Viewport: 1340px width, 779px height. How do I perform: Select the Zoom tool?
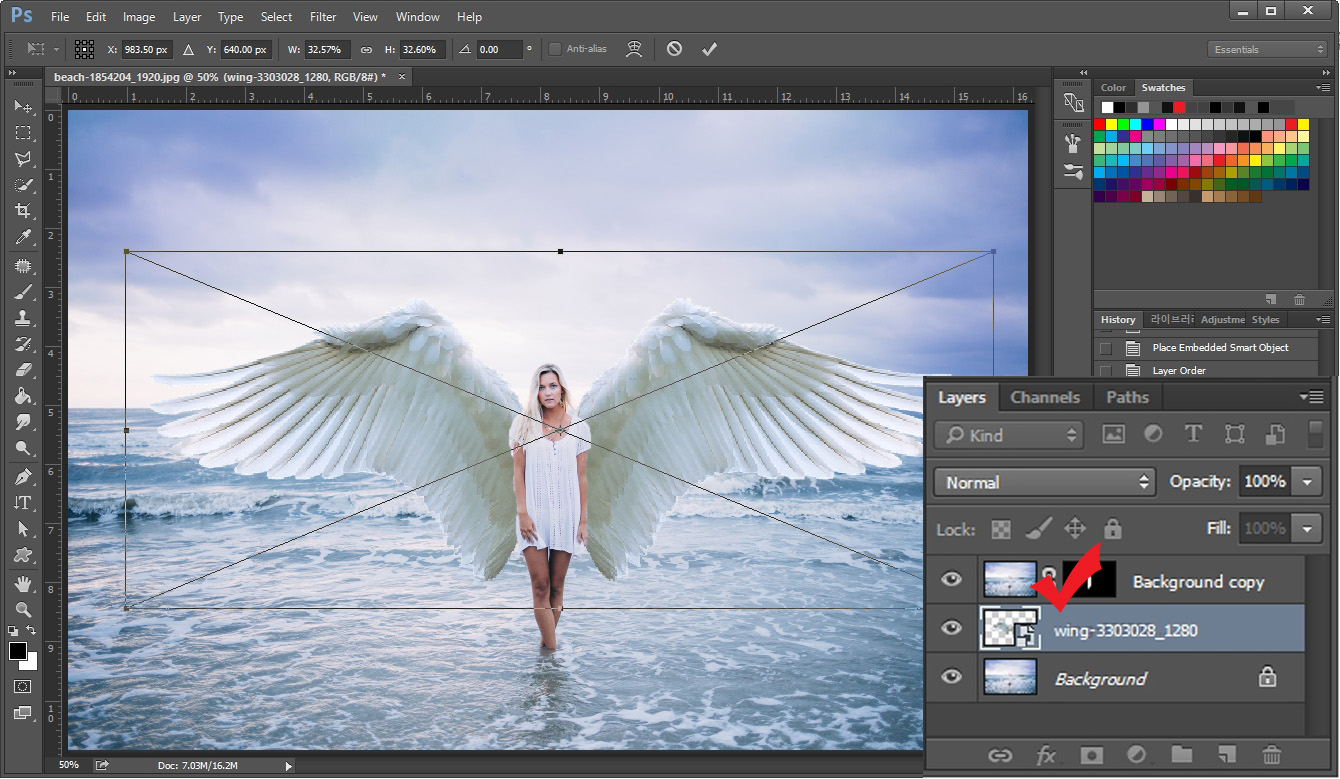[22, 608]
